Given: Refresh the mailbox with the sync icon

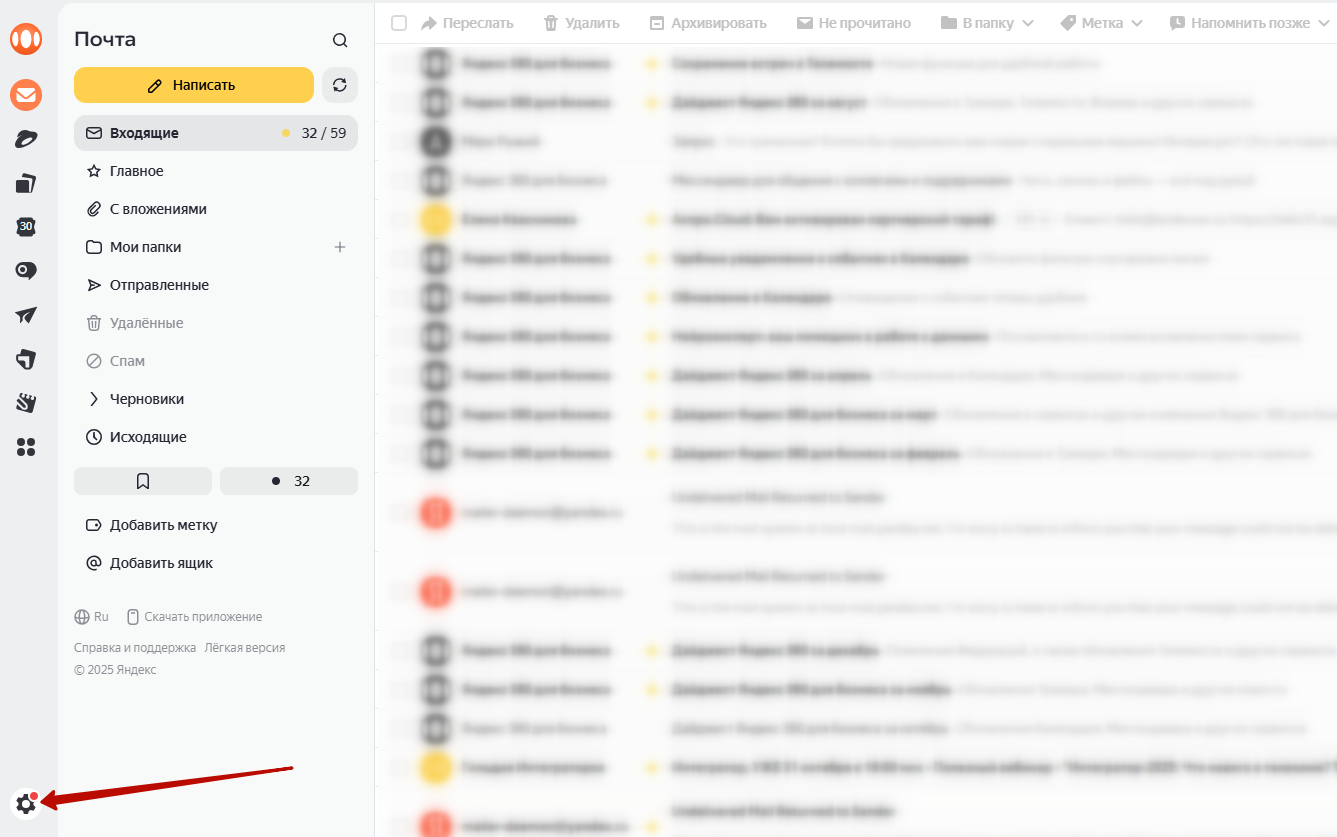Looking at the screenshot, I should pos(340,85).
